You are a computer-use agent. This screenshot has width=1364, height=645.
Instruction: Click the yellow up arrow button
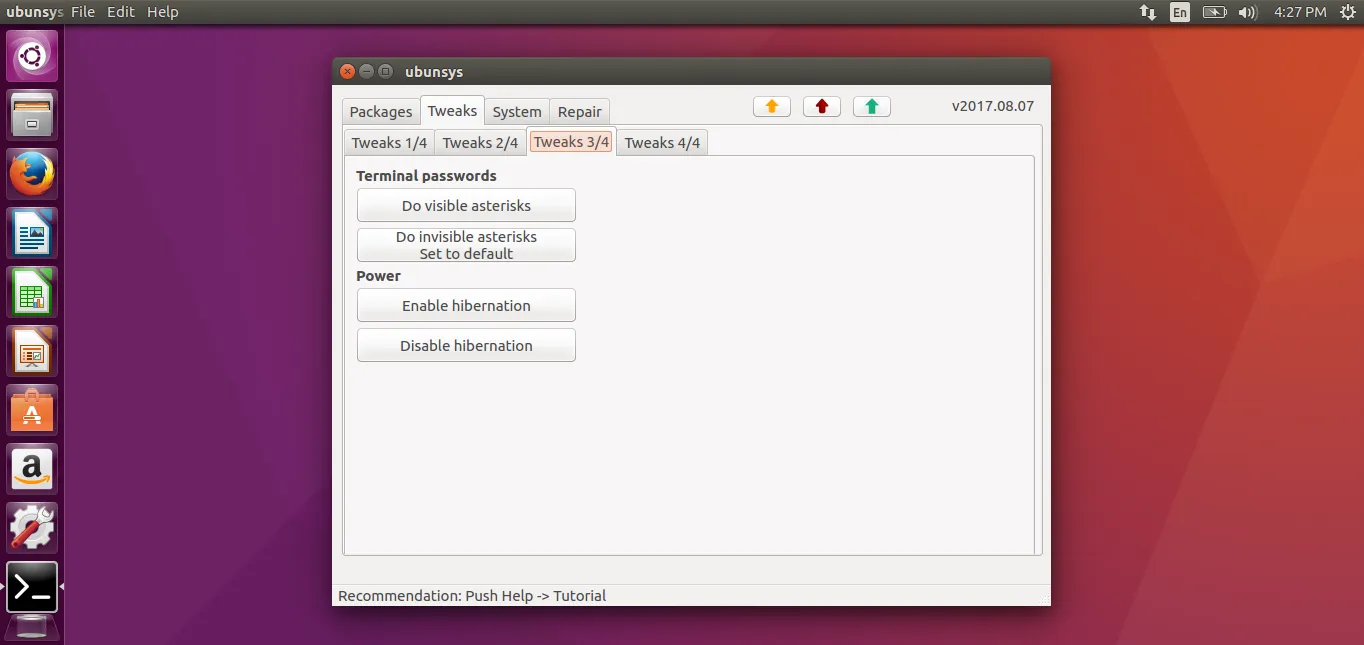click(771, 107)
